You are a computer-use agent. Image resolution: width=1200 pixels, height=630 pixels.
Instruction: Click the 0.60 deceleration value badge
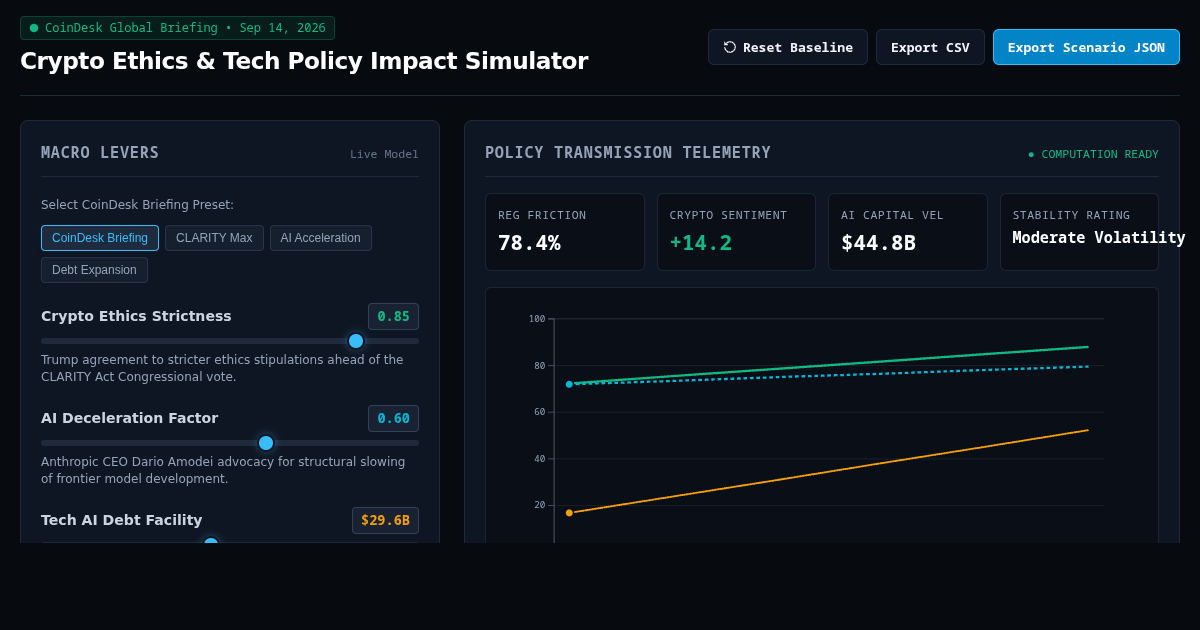pos(393,418)
